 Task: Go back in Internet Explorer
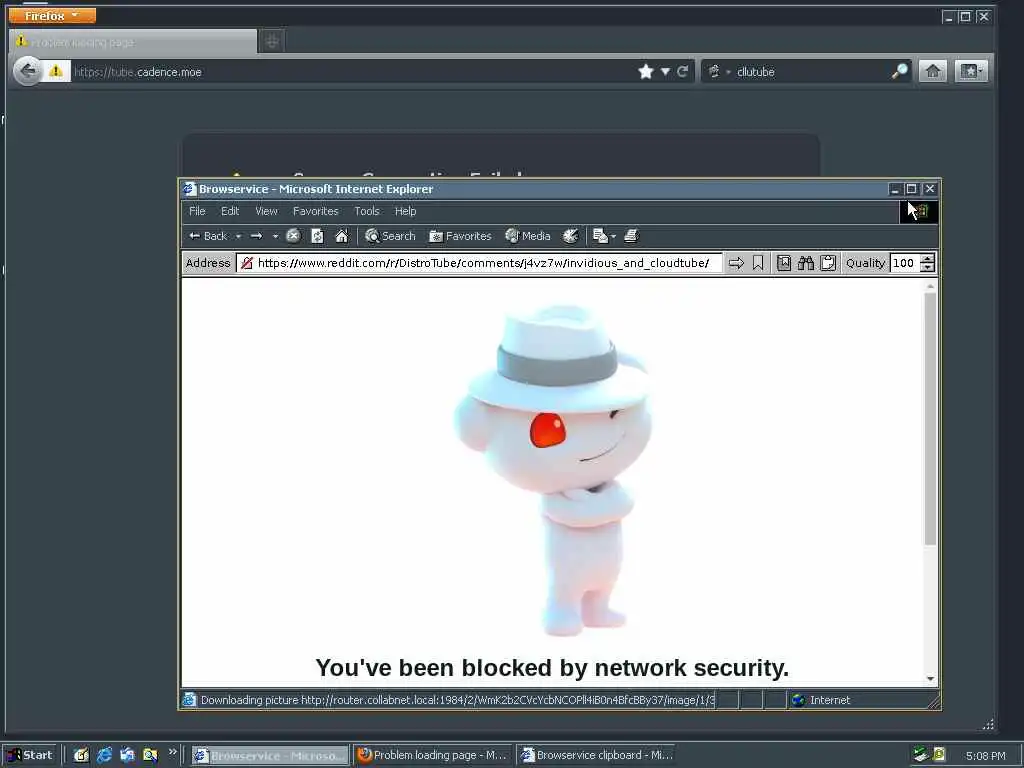208,236
